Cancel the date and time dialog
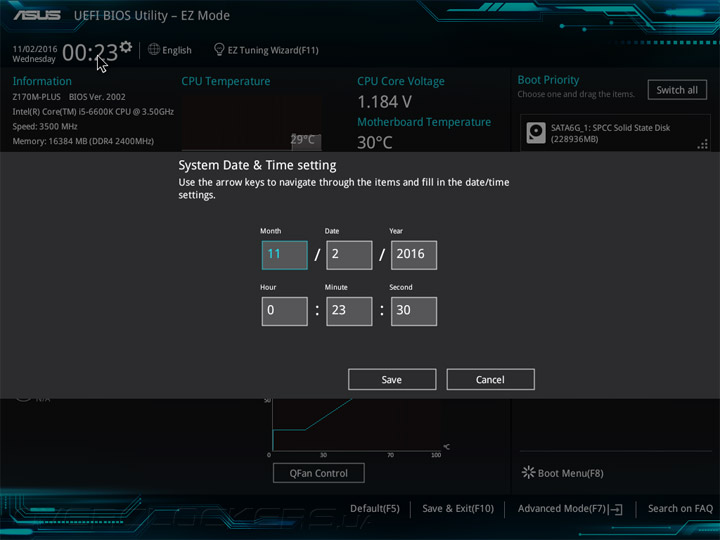The height and width of the screenshot is (540, 720). [x=490, y=379]
